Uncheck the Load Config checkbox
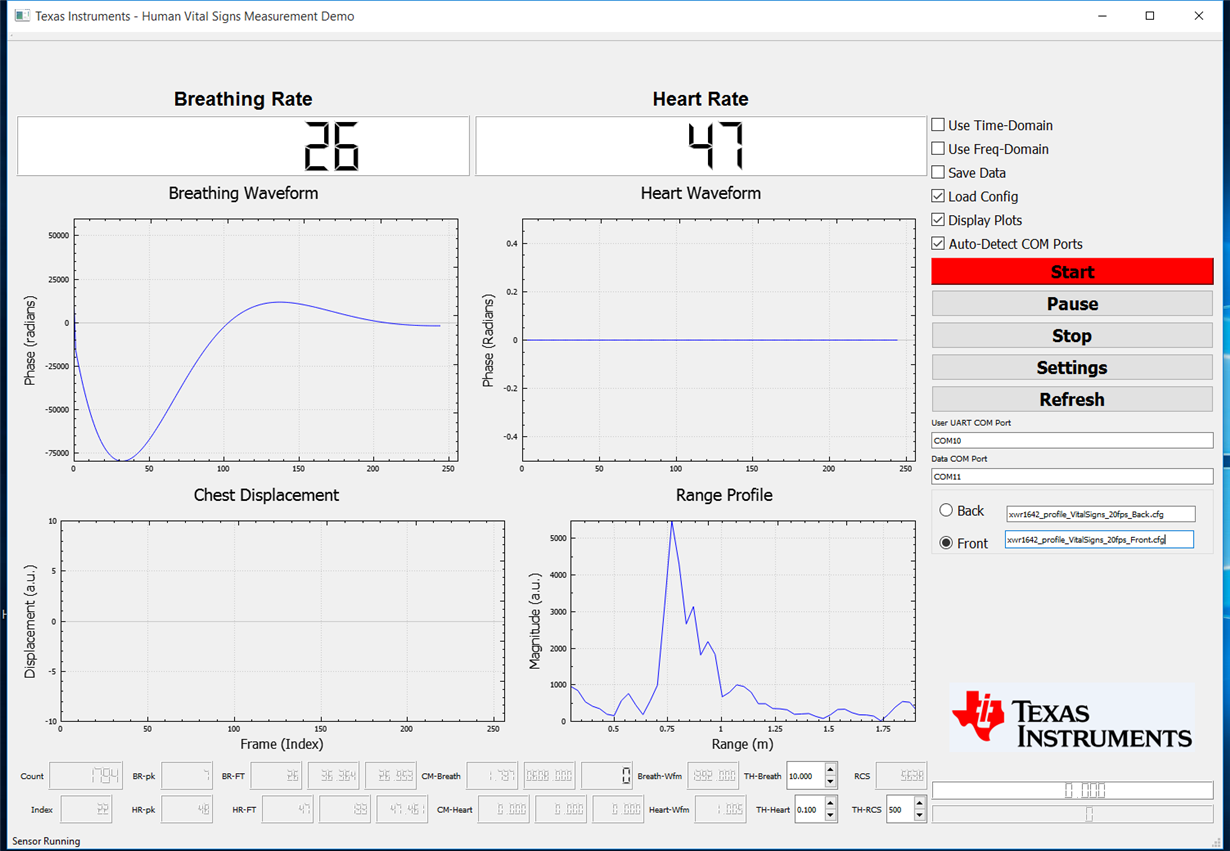 (x=938, y=196)
